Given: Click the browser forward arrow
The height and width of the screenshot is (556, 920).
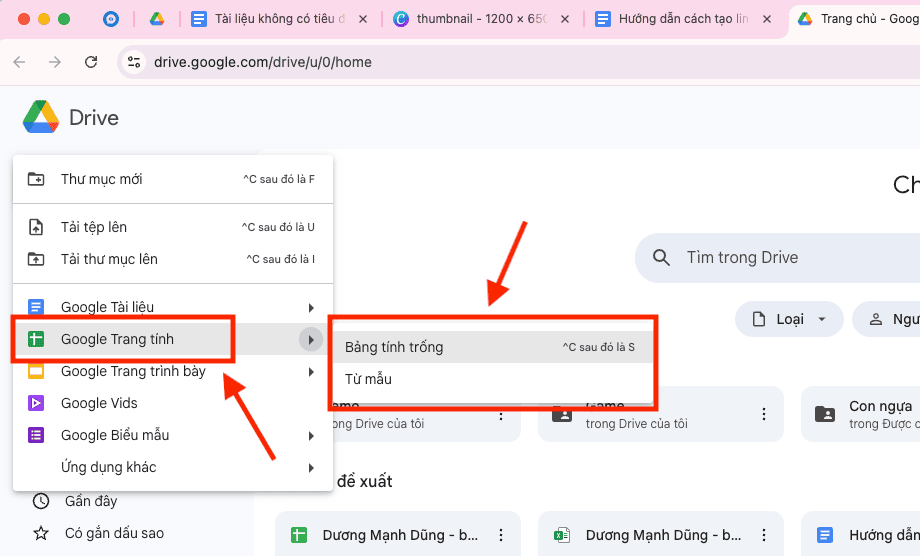Looking at the screenshot, I should pos(55,62).
